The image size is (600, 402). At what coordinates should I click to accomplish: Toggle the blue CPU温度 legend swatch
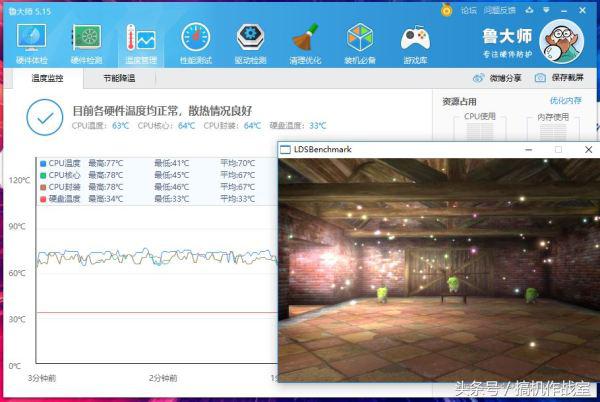(x=43, y=164)
